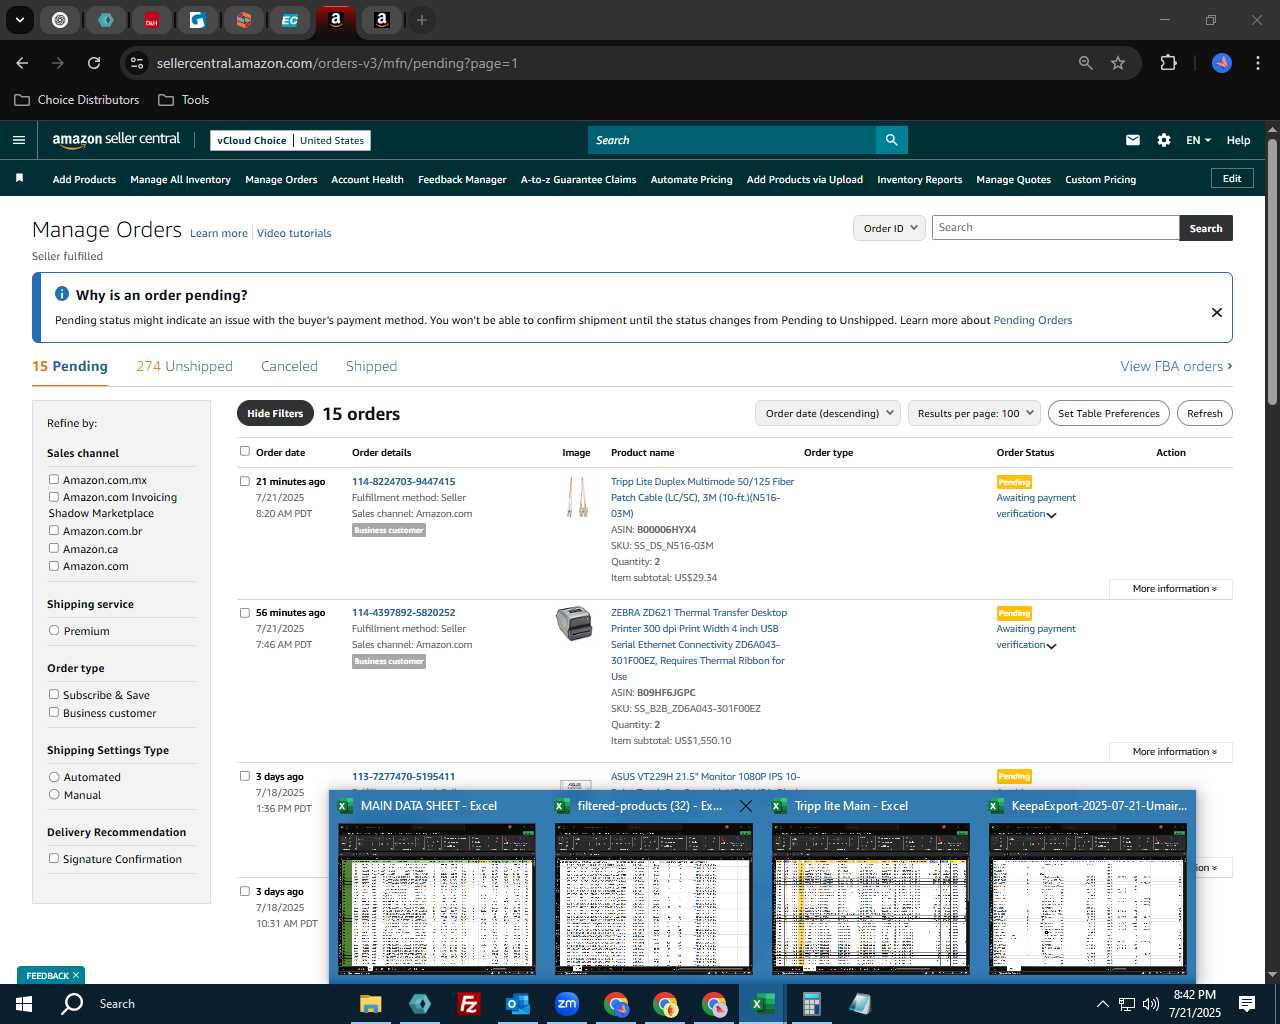Check the Amazon.com Invoicing Shadow Marketplace filter
1280x1024 pixels.
point(54,496)
